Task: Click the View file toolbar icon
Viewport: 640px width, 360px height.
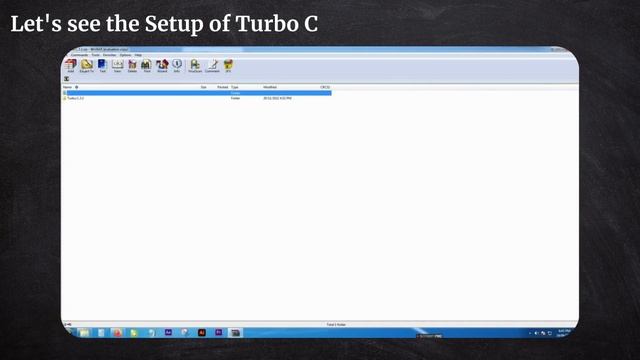Action: coord(118,66)
